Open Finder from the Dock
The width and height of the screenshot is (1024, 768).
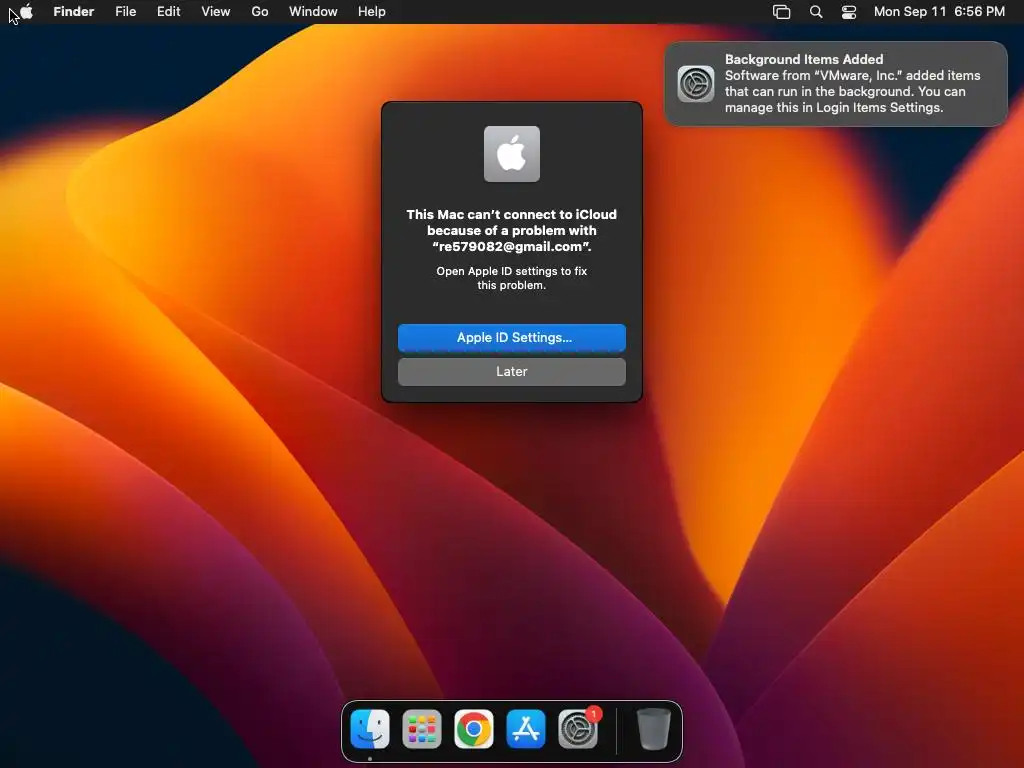coord(370,729)
